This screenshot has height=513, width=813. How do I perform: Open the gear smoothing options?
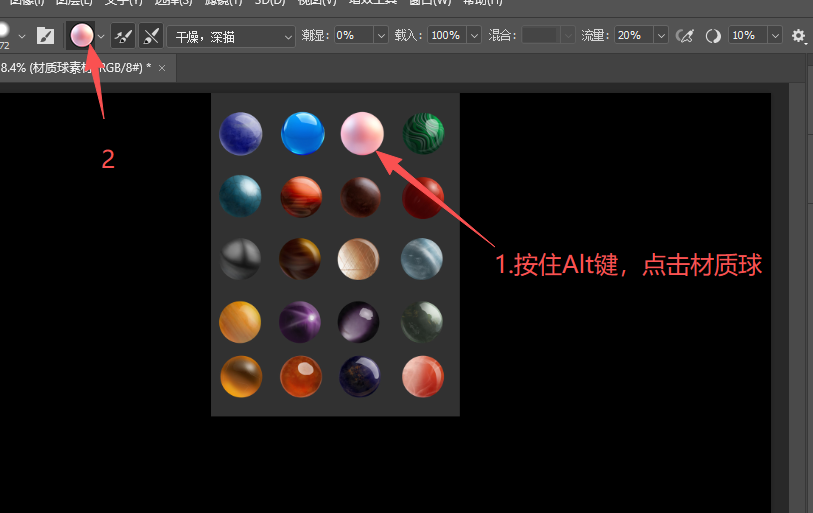coord(798,36)
